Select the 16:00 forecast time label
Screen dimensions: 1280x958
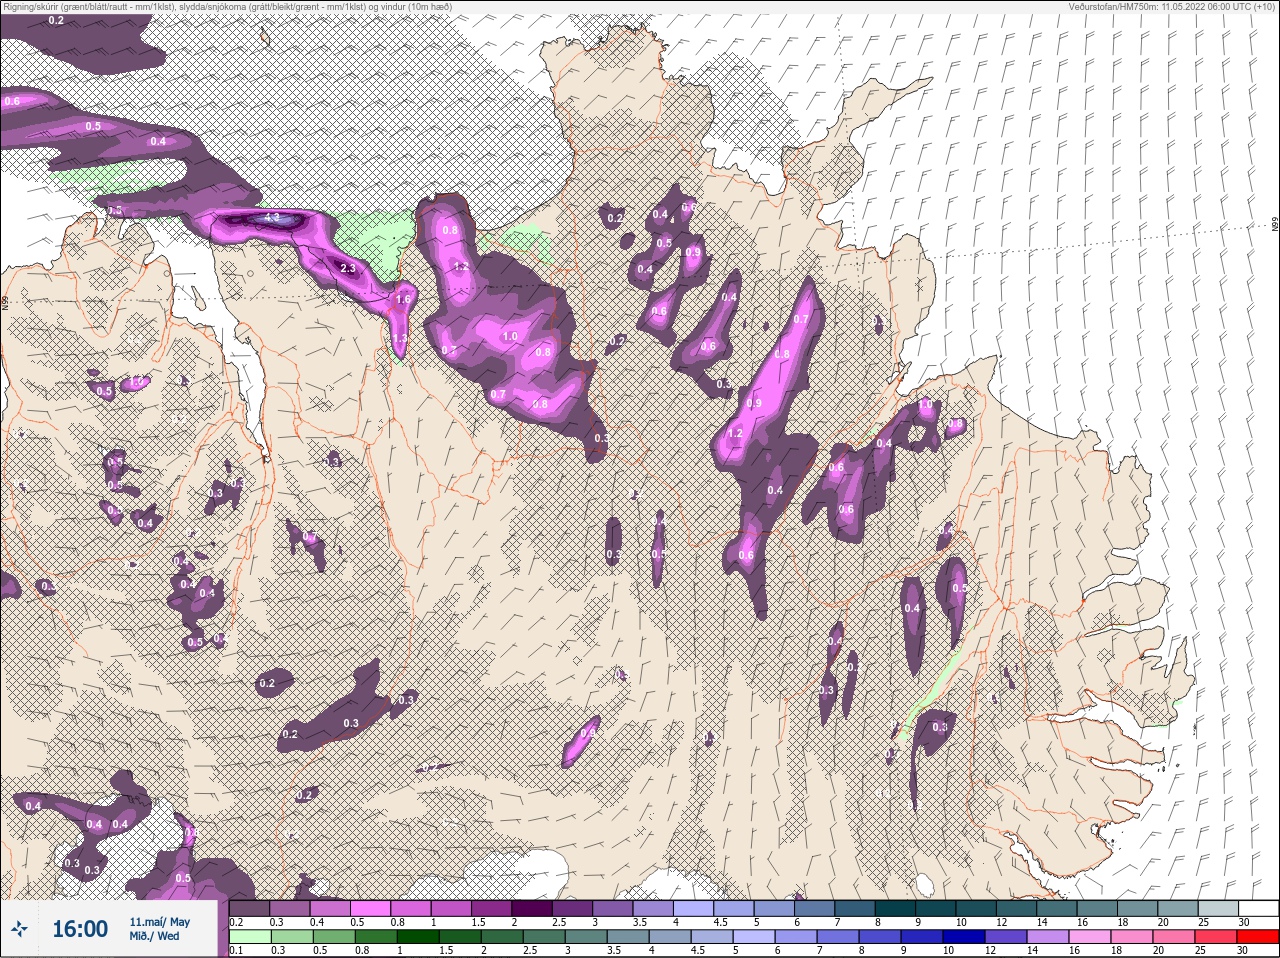point(80,929)
